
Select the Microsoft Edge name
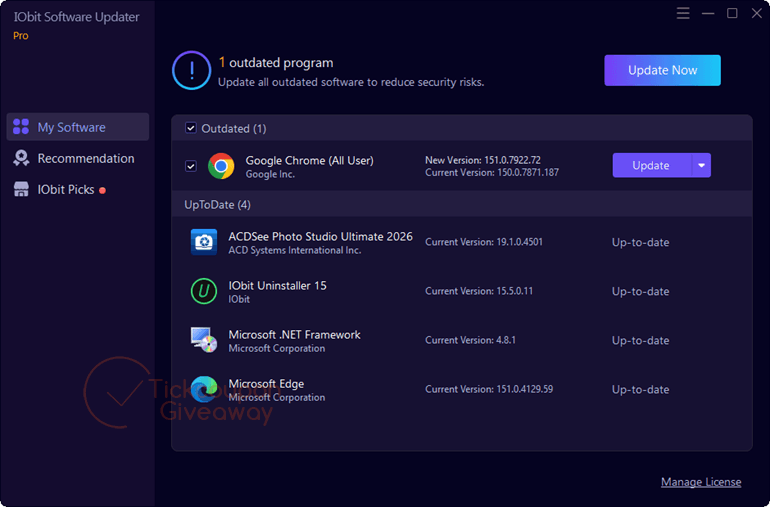(266, 384)
